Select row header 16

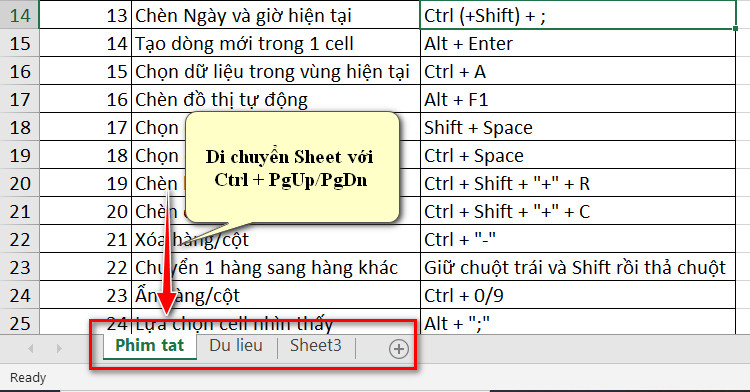point(20,71)
